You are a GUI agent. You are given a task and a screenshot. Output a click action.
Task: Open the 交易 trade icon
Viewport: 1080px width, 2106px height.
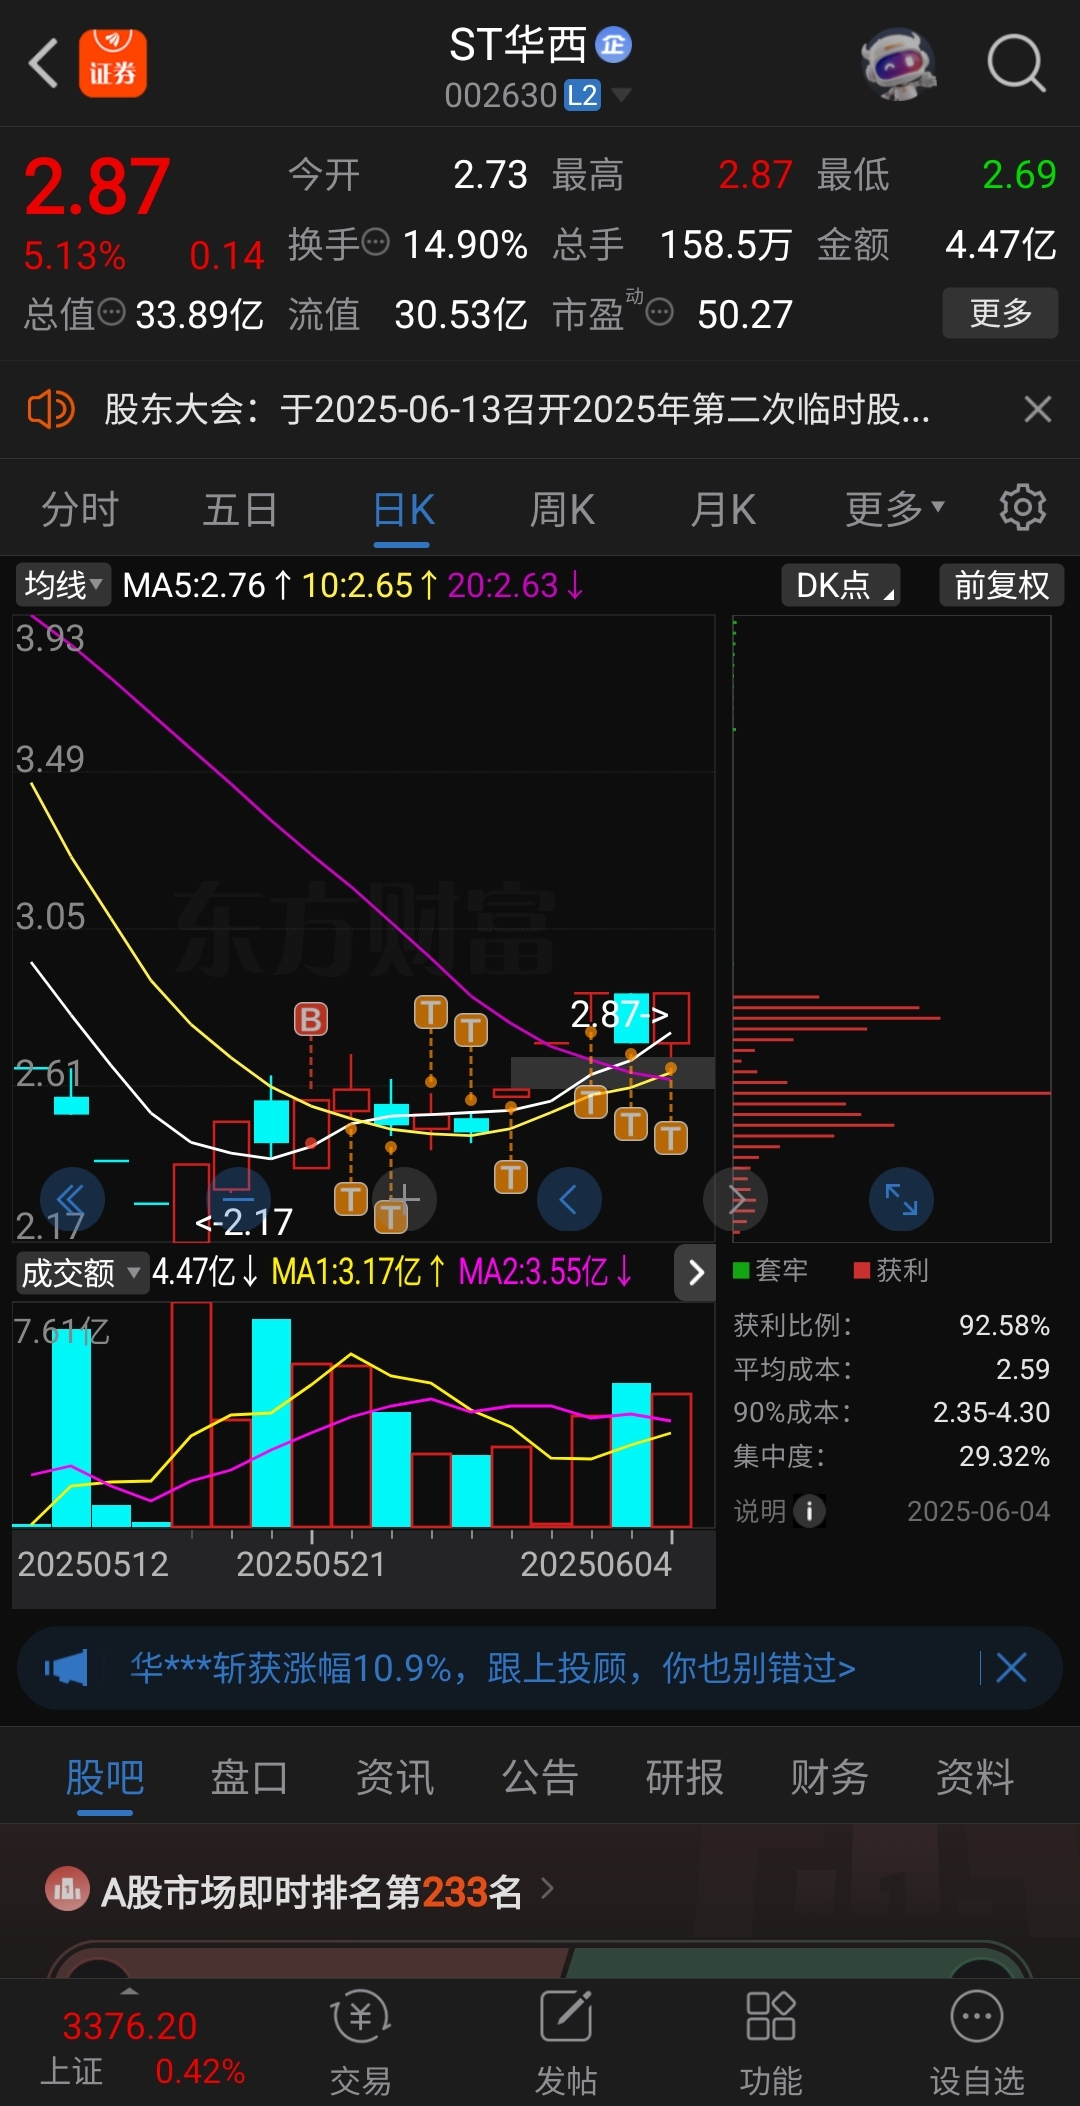point(360,2041)
